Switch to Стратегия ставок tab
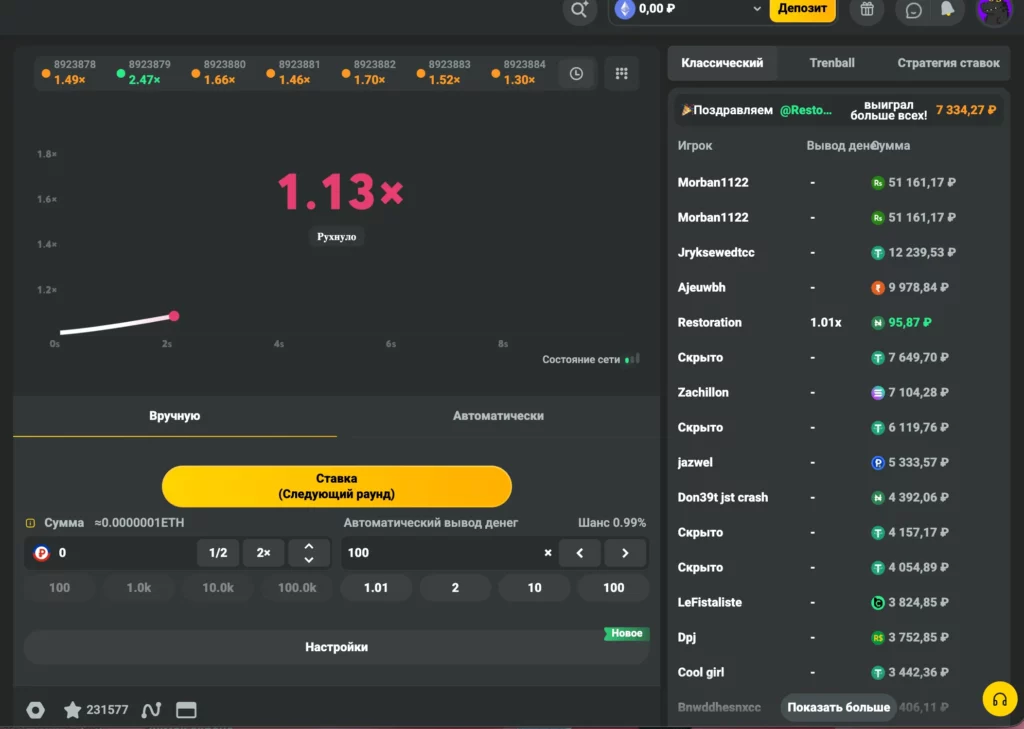The width and height of the screenshot is (1024, 729). tap(948, 63)
